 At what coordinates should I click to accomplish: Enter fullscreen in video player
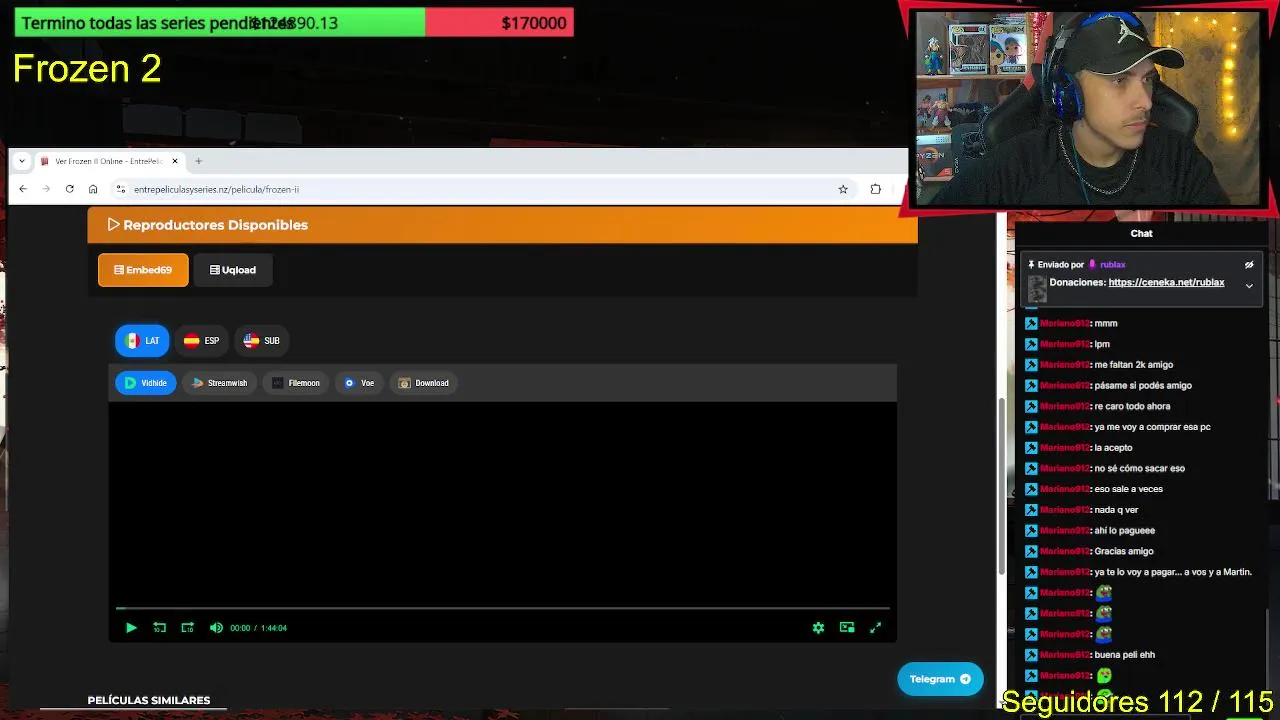click(x=875, y=628)
